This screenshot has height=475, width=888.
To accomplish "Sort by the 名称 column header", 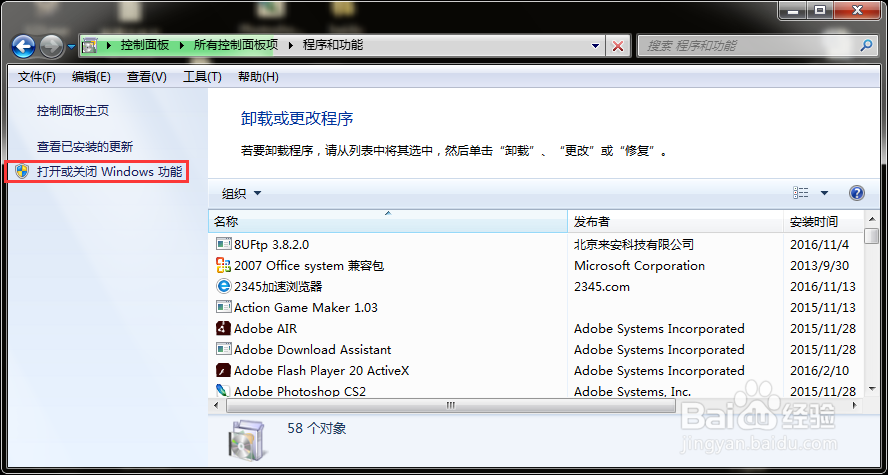I will point(388,221).
